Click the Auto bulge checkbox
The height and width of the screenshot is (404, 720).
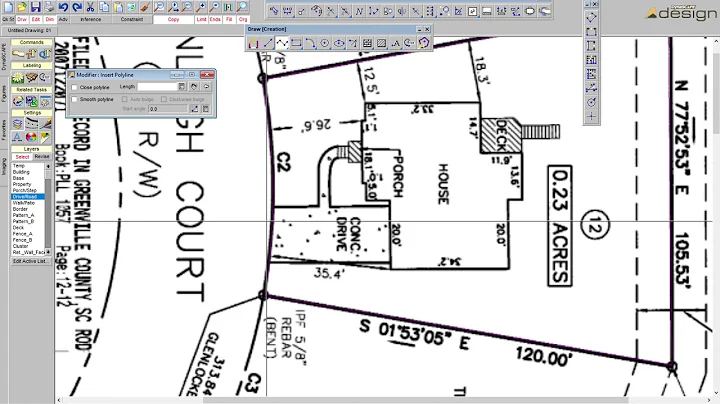[124, 99]
